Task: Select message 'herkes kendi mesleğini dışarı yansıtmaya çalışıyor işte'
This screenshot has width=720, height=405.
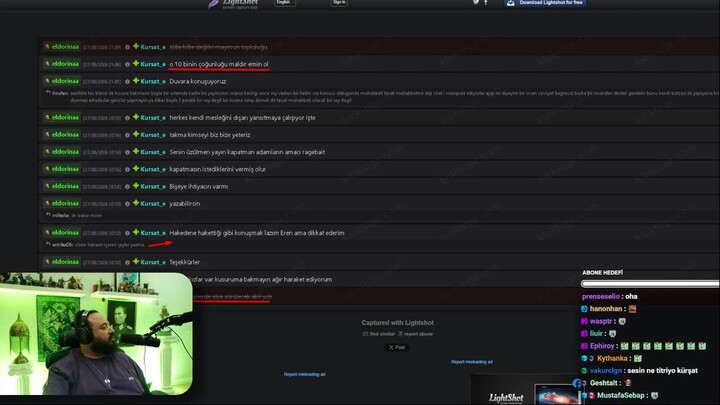Action: pos(242,118)
